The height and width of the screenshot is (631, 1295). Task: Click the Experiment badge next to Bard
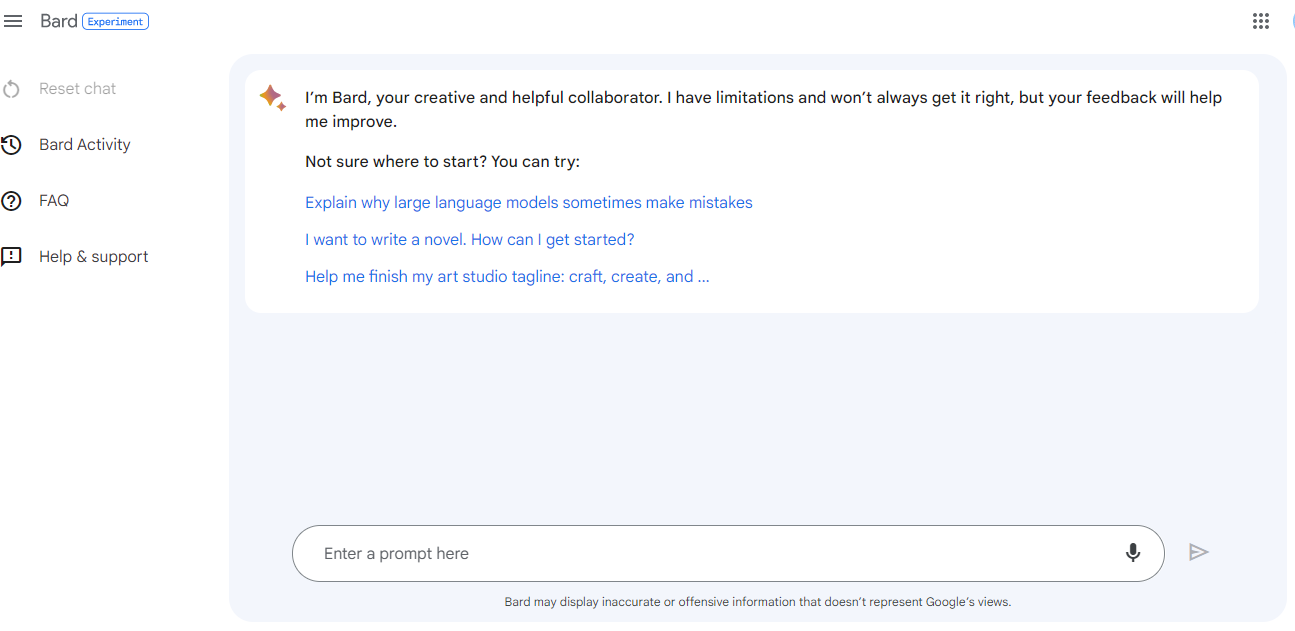click(x=115, y=20)
